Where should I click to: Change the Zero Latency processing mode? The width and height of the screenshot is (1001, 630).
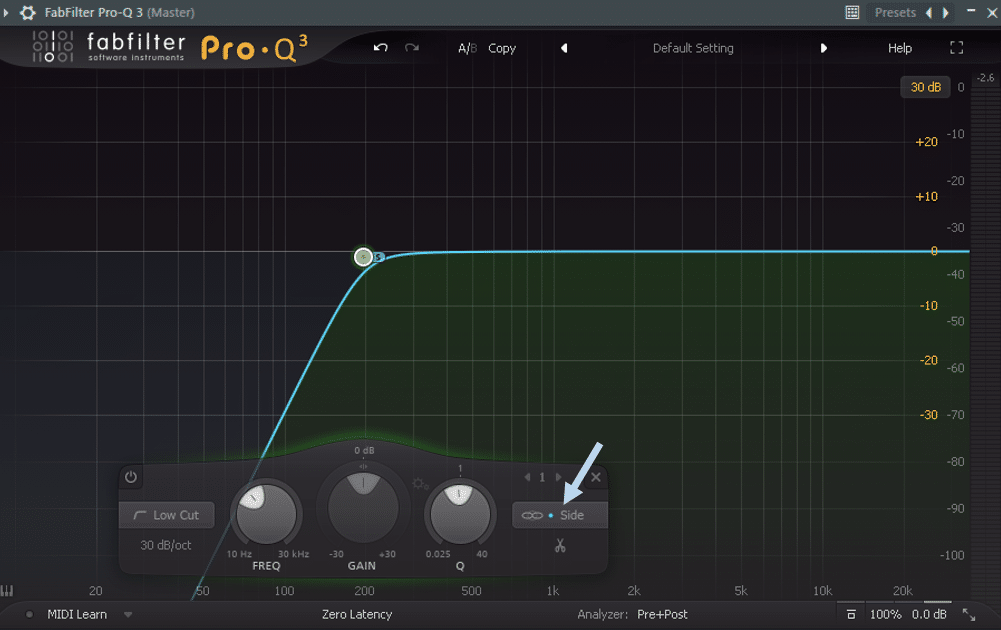[x=357, y=614]
